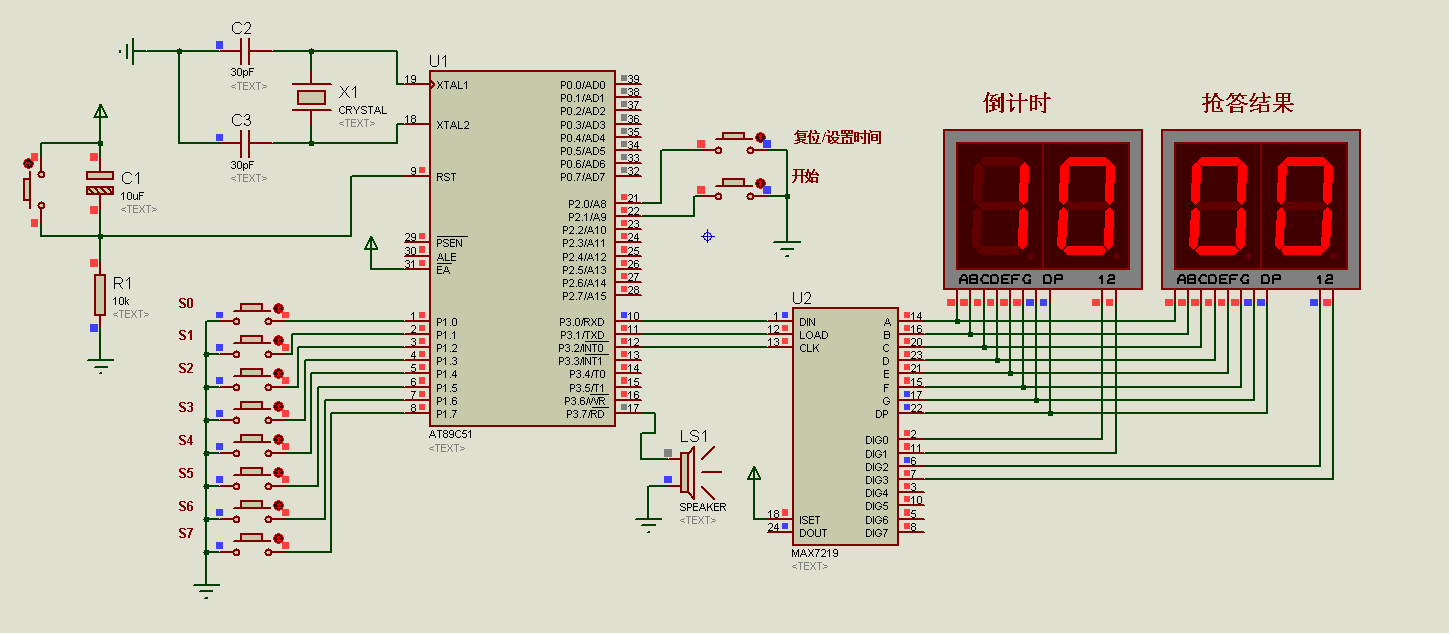Select capacitor C2
1449x633 pixels.
tap(245, 50)
